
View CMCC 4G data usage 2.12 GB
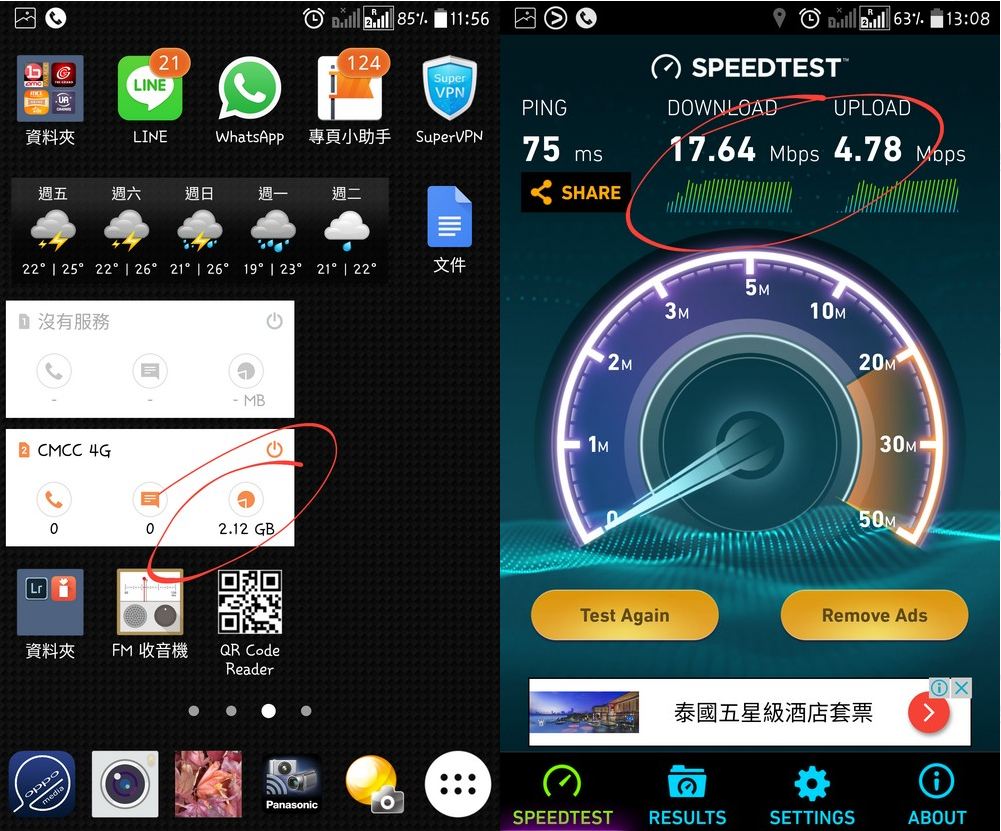[246, 509]
